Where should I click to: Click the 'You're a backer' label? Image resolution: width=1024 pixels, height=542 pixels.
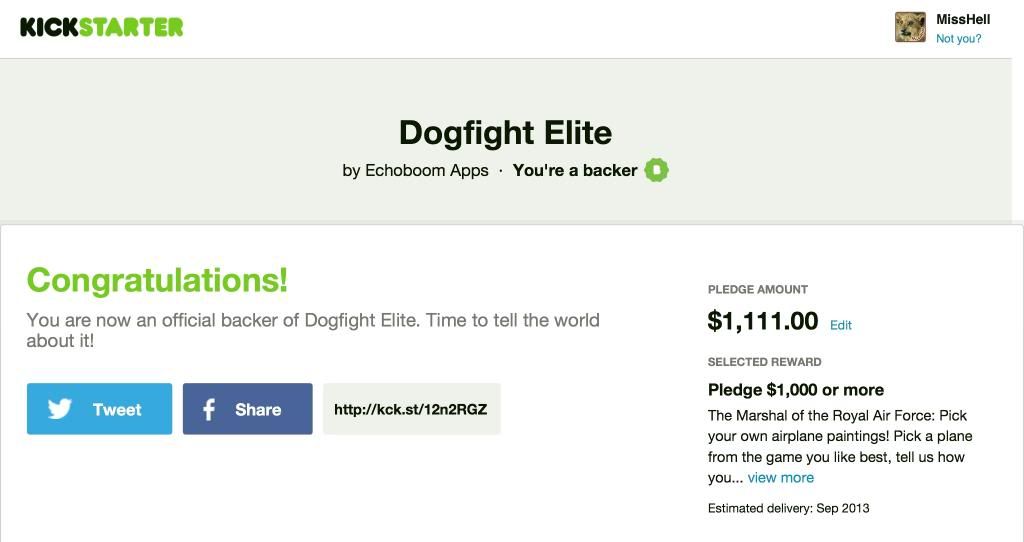coord(575,171)
